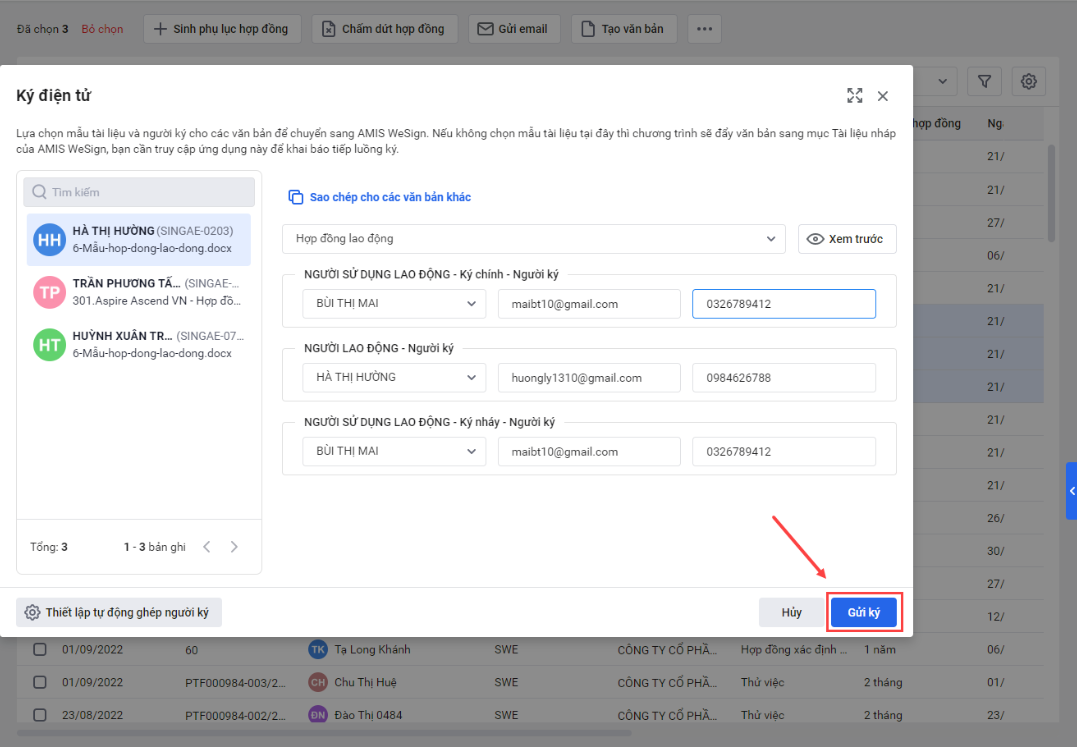Click the HT avatar icon
The width and height of the screenshot is (1077, 747).
pyautogui.click(x=49, y=344)
